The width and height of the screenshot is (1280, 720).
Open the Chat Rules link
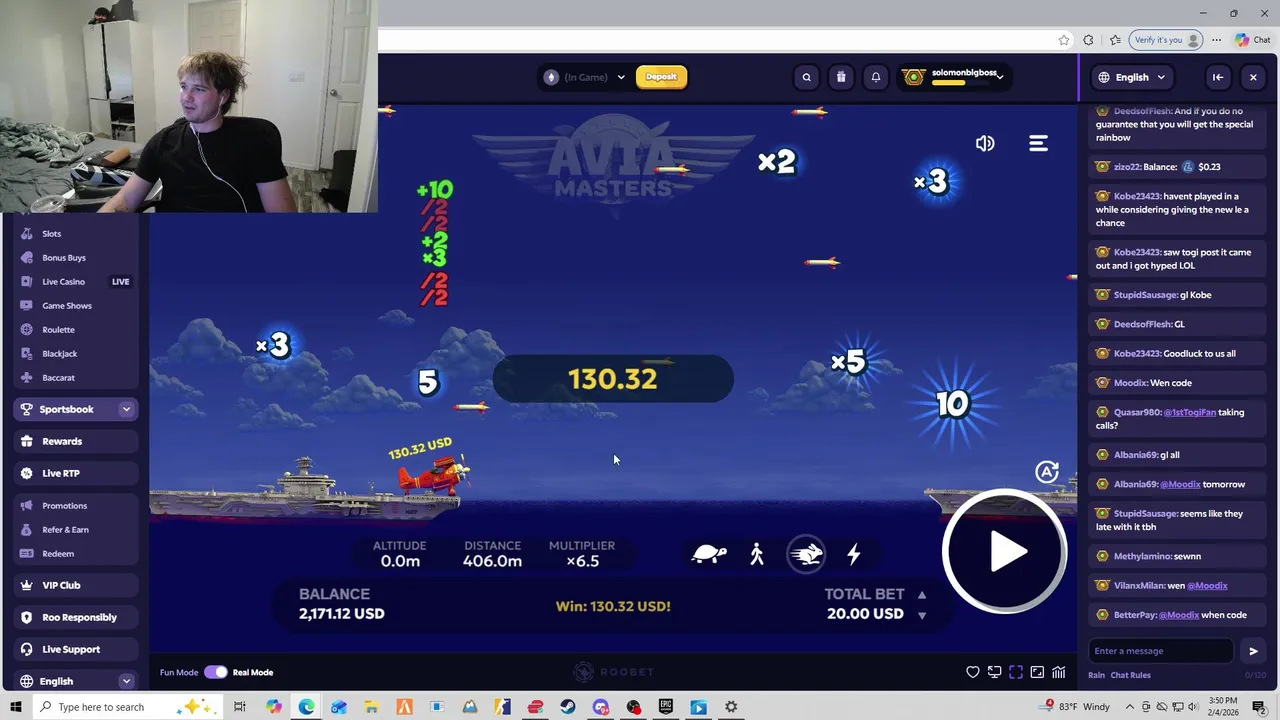(1131, 675)
